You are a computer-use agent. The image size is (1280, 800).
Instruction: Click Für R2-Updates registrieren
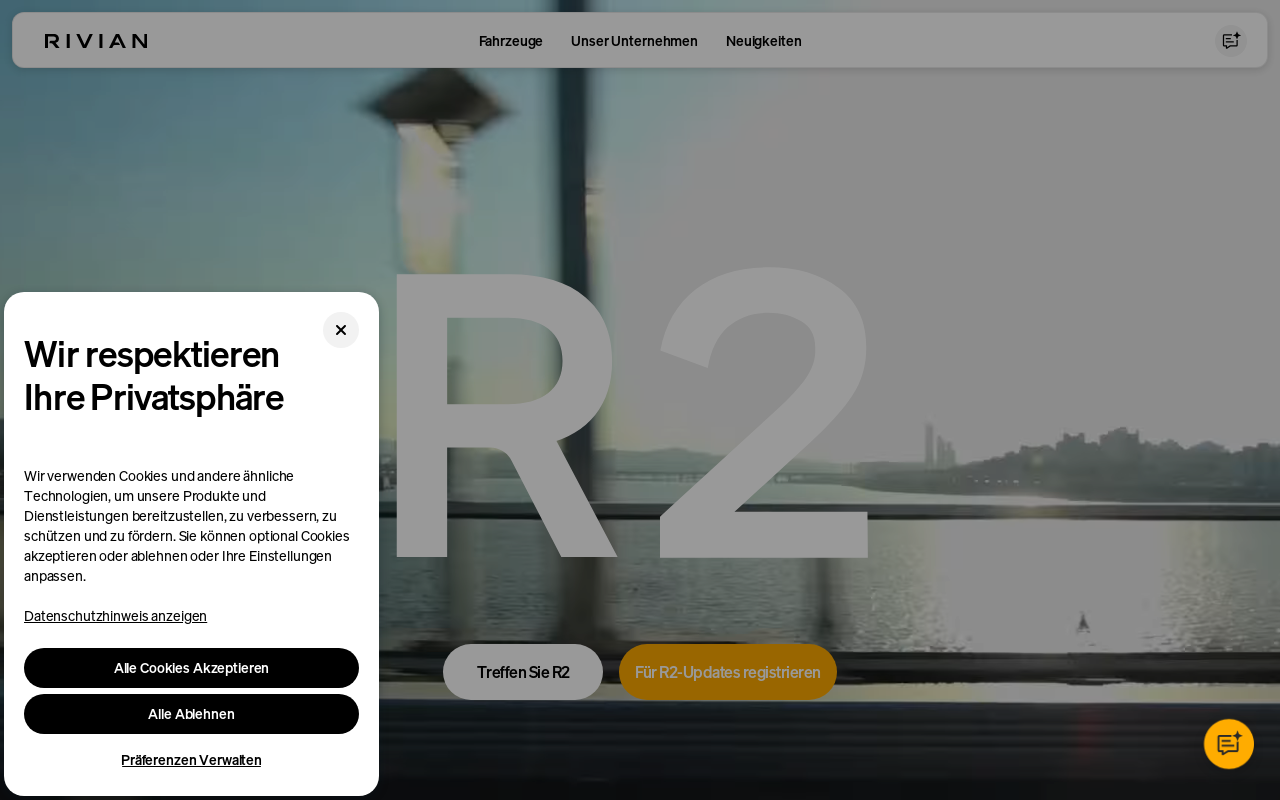click(x=728, y=672)
